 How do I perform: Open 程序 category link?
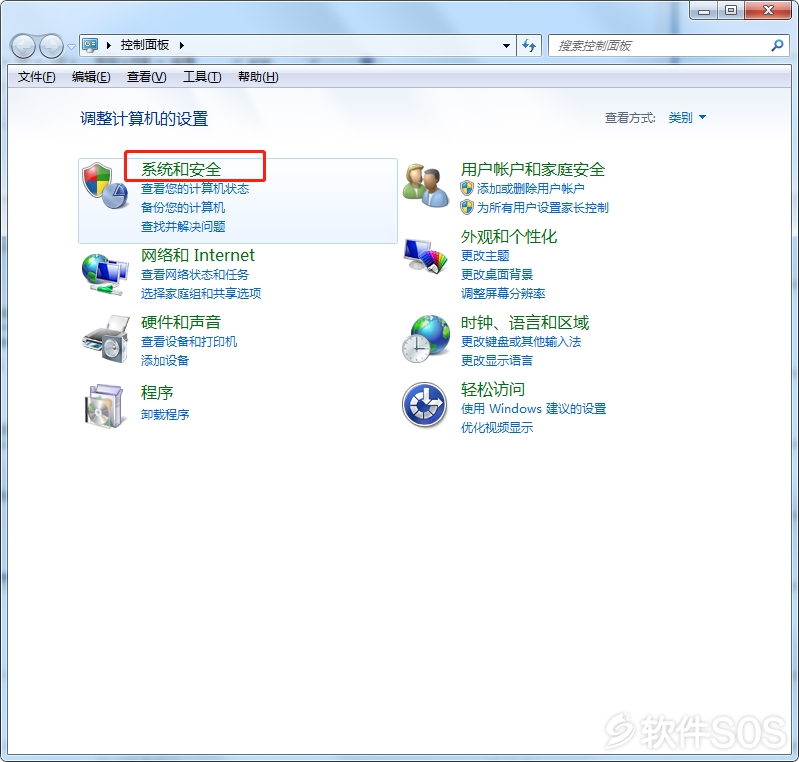[157, 392]
